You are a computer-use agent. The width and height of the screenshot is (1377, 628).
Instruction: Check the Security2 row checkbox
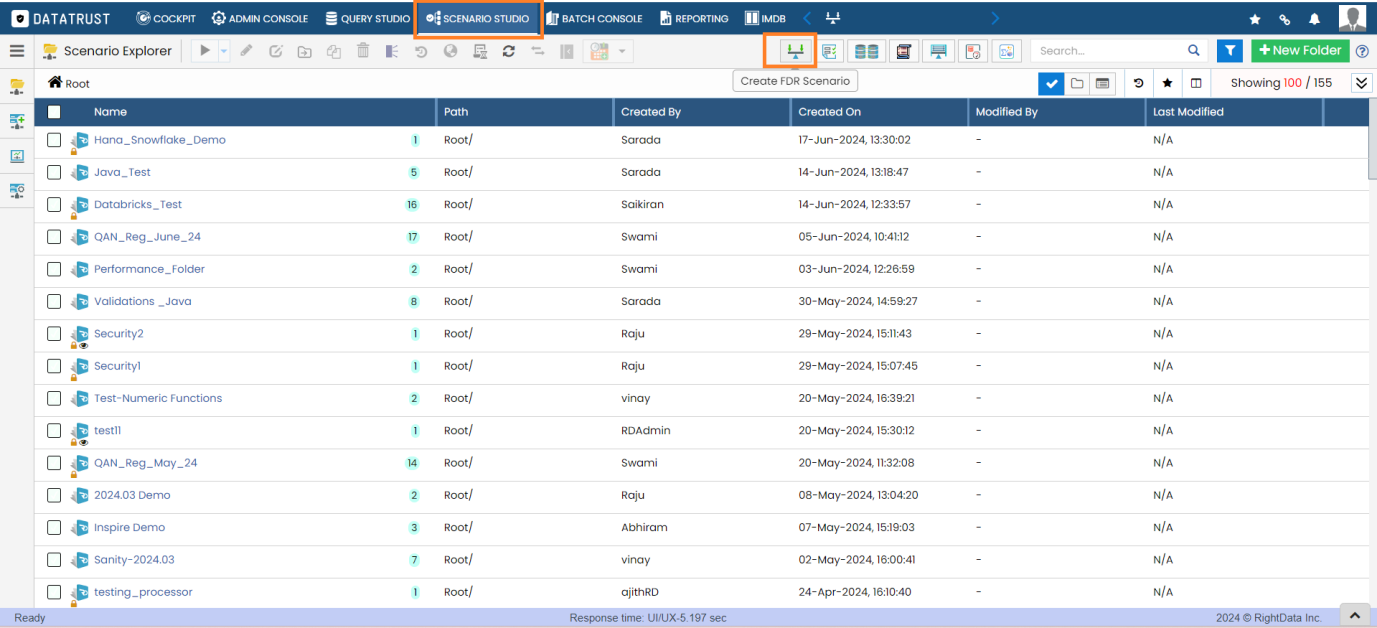point(54,333)
